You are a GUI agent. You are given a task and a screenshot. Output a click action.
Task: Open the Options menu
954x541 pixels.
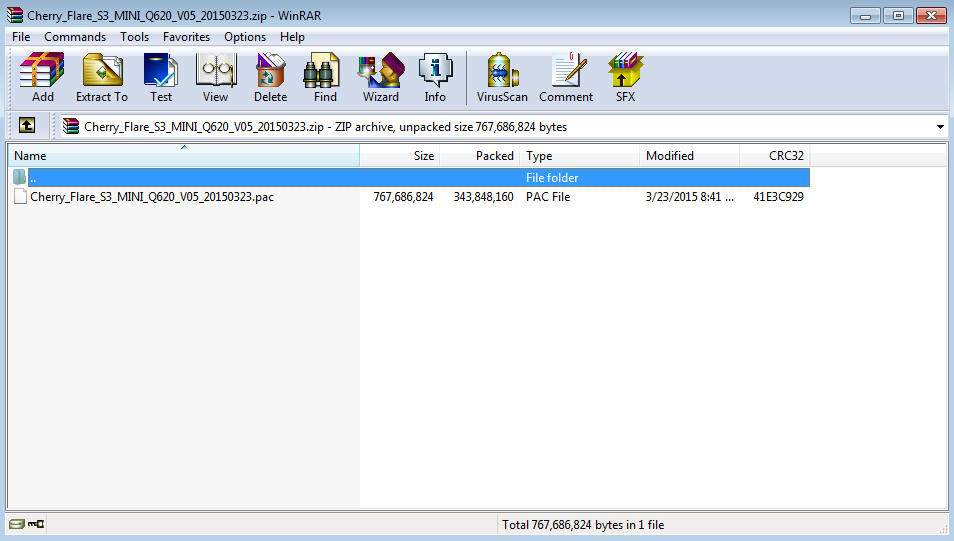245,37
